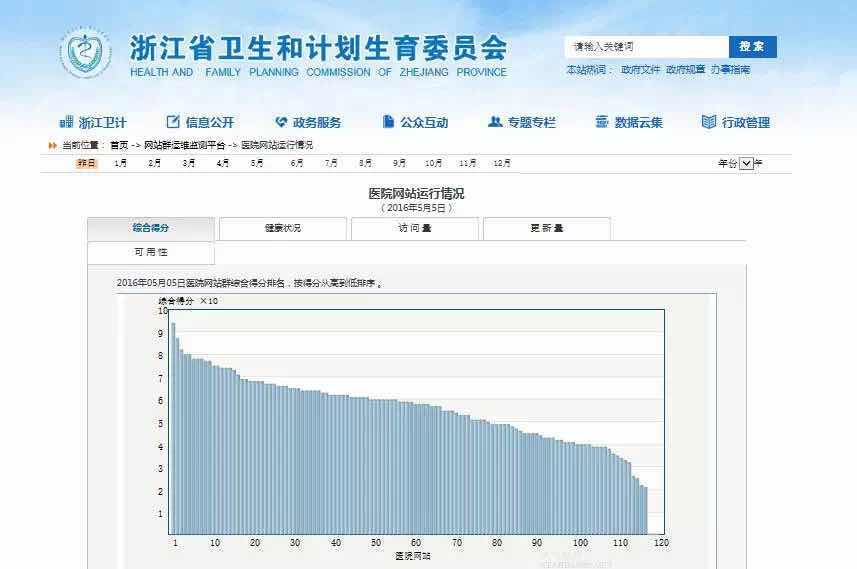Open the year (年份) dropdown
Image resolution: width=857 pixels, height=569 pixels.
click(746, 163)
